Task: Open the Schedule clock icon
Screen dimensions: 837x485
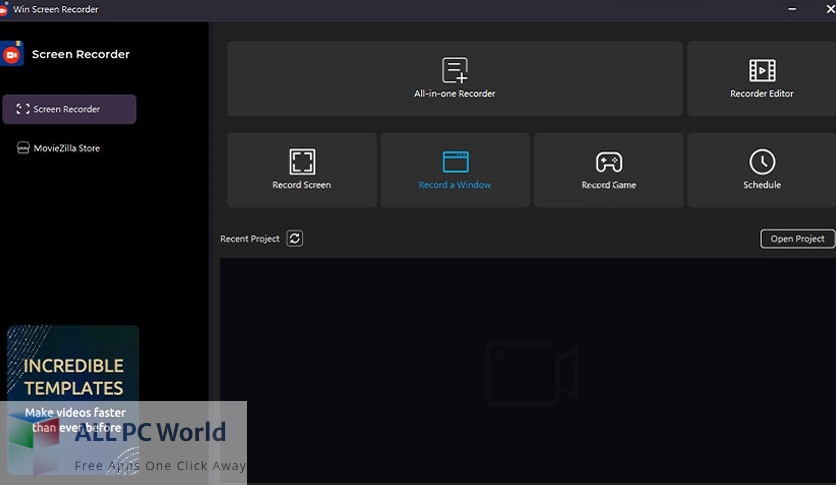Action: pyautogui.click(x=762, y=162)
